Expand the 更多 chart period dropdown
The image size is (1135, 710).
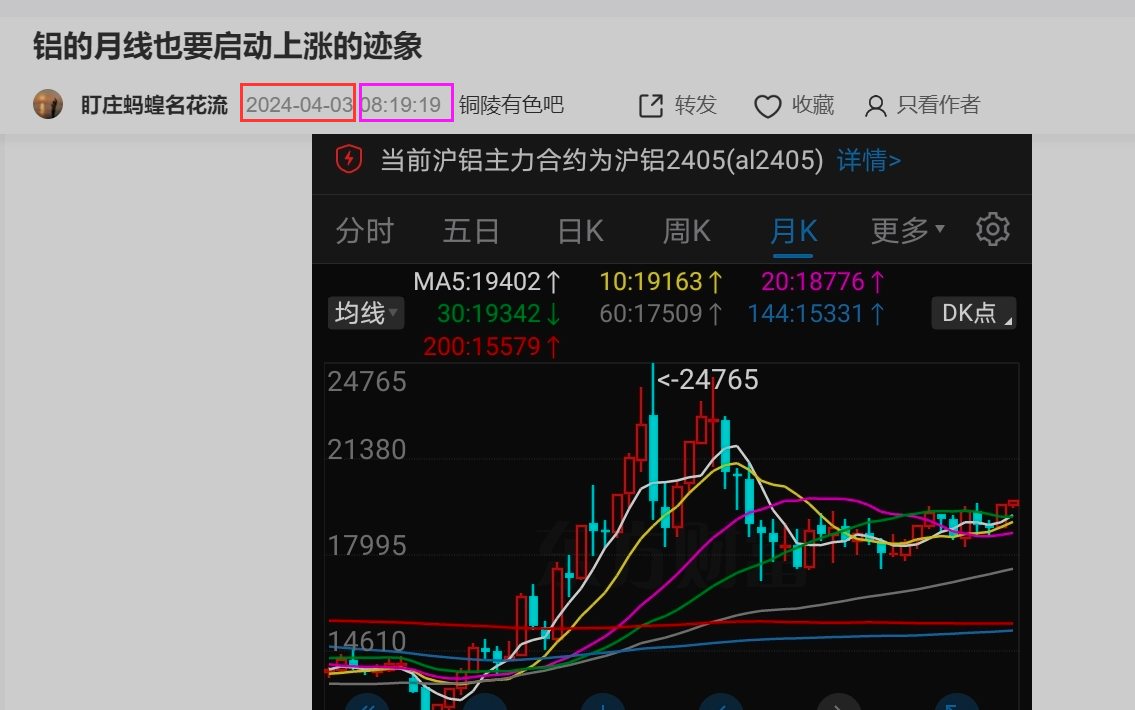pos(908,231)
